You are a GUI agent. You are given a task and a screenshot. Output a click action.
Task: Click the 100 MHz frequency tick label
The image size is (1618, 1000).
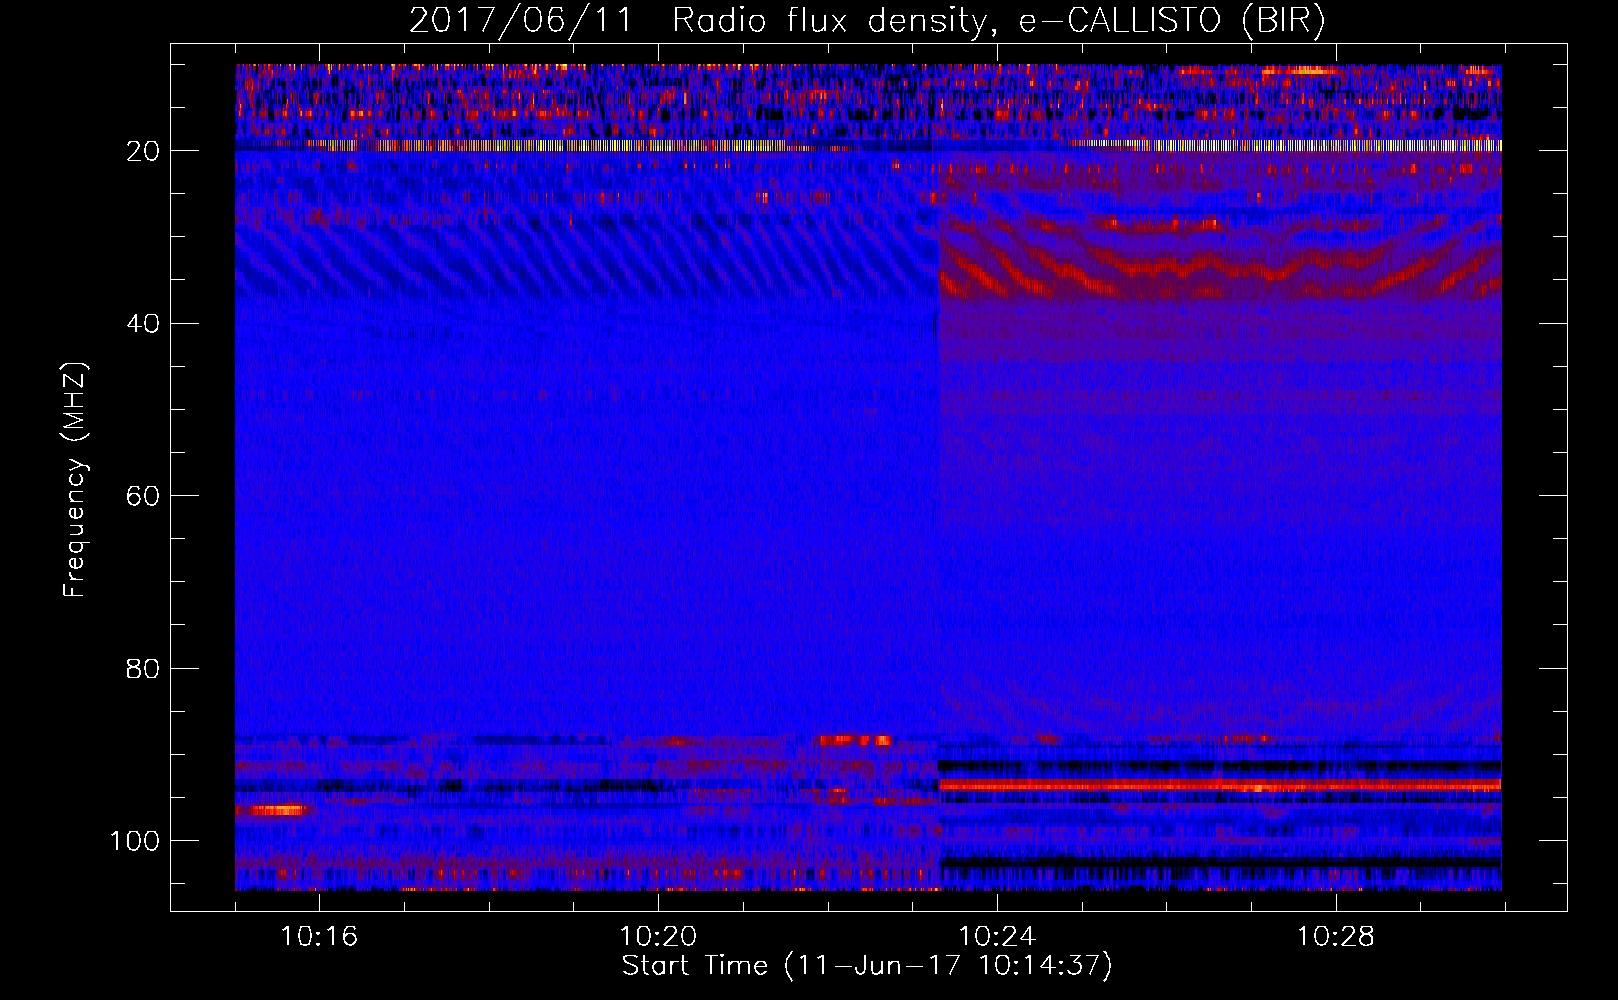pyautogui.click(x=135, y=841)
